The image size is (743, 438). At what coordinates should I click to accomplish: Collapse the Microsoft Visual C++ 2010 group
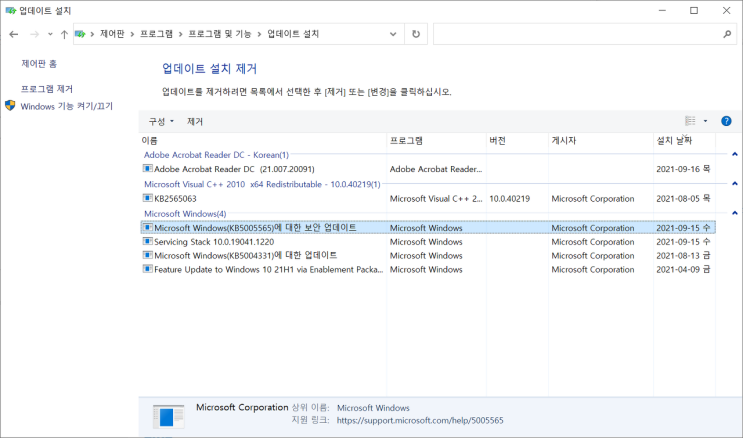734,183
